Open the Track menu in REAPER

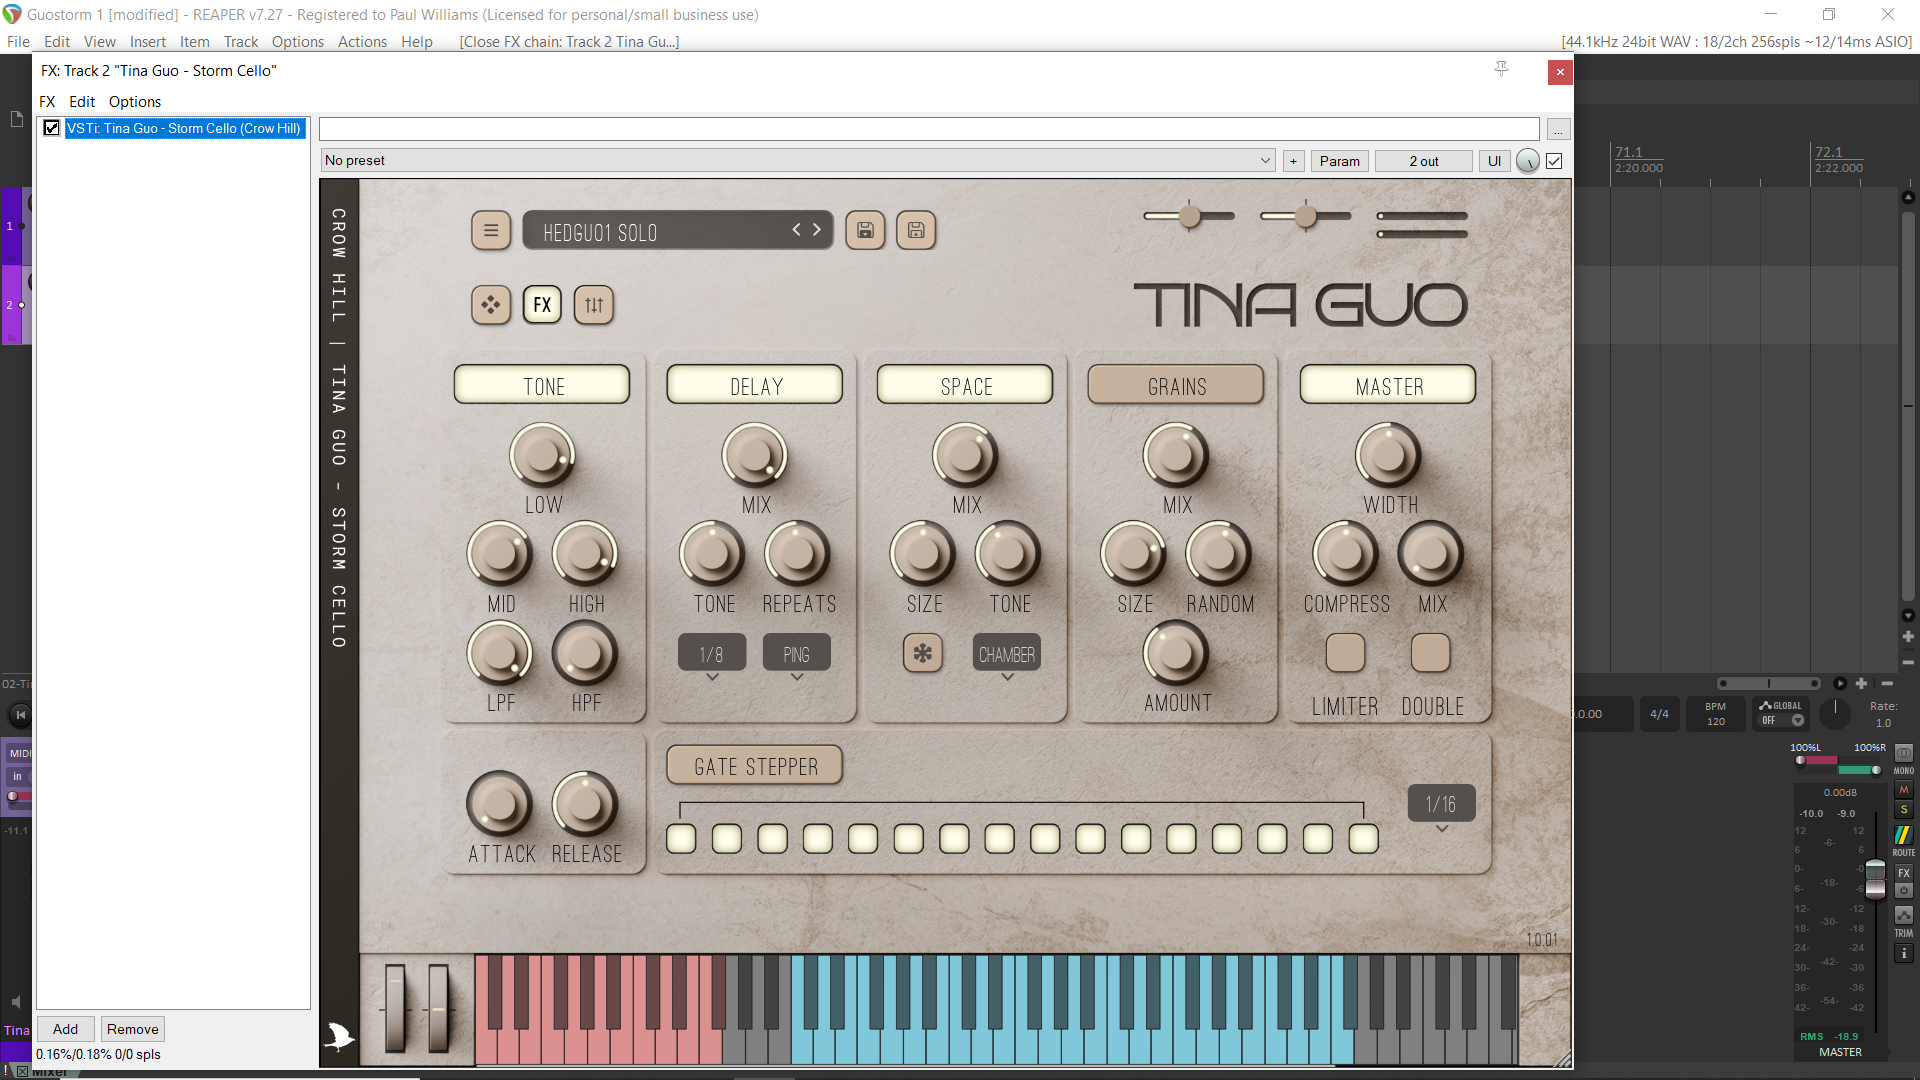(240, 42)
